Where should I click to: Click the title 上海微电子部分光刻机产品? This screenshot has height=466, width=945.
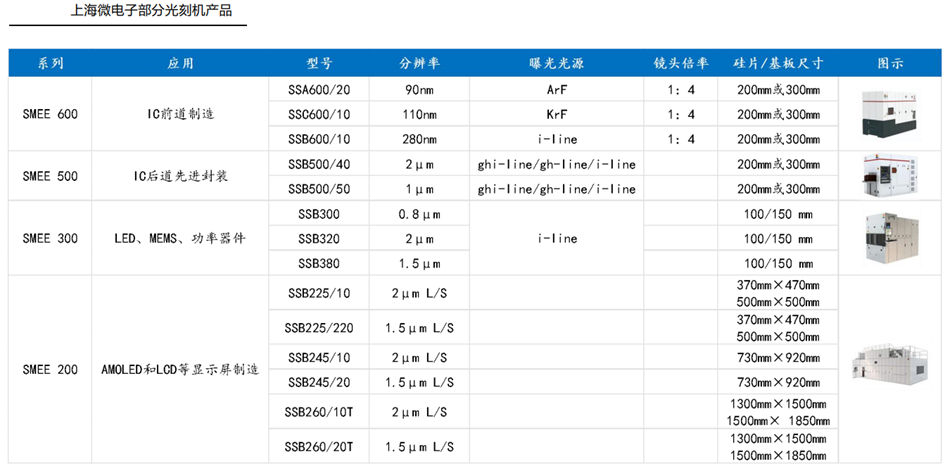pyautogui.click(x=151, y=11)
